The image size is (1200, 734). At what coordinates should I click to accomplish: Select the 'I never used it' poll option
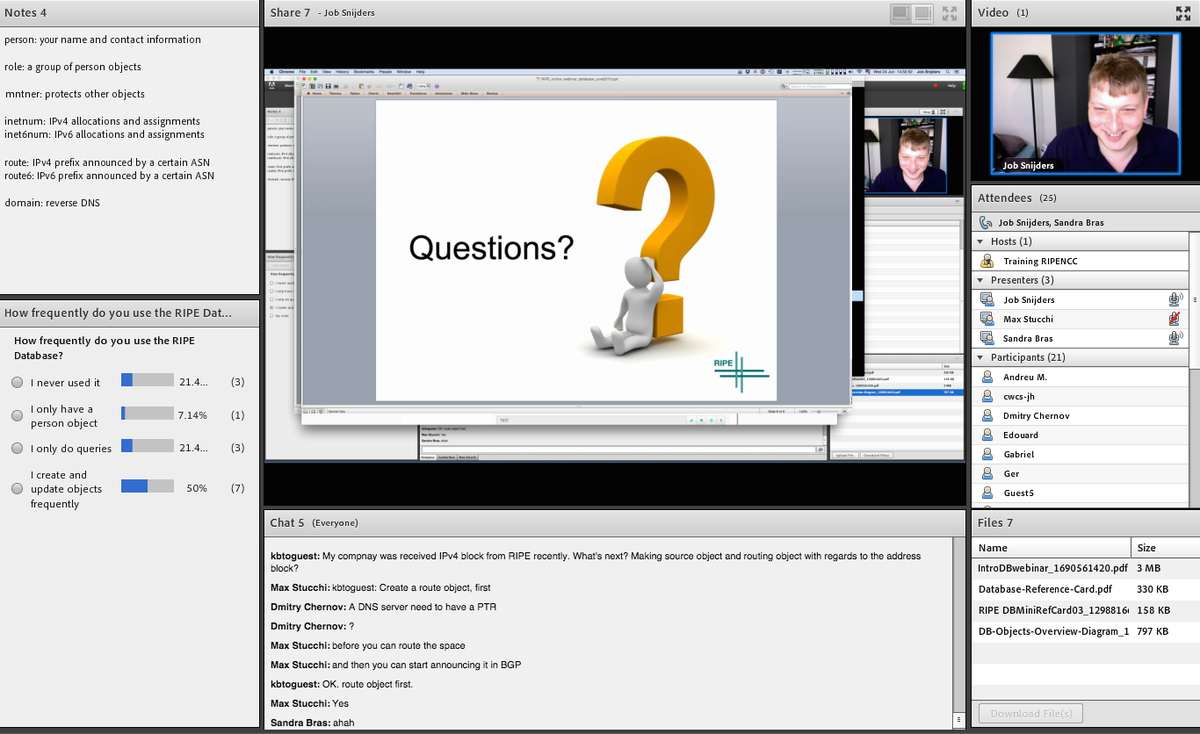[x=17, y=382]
